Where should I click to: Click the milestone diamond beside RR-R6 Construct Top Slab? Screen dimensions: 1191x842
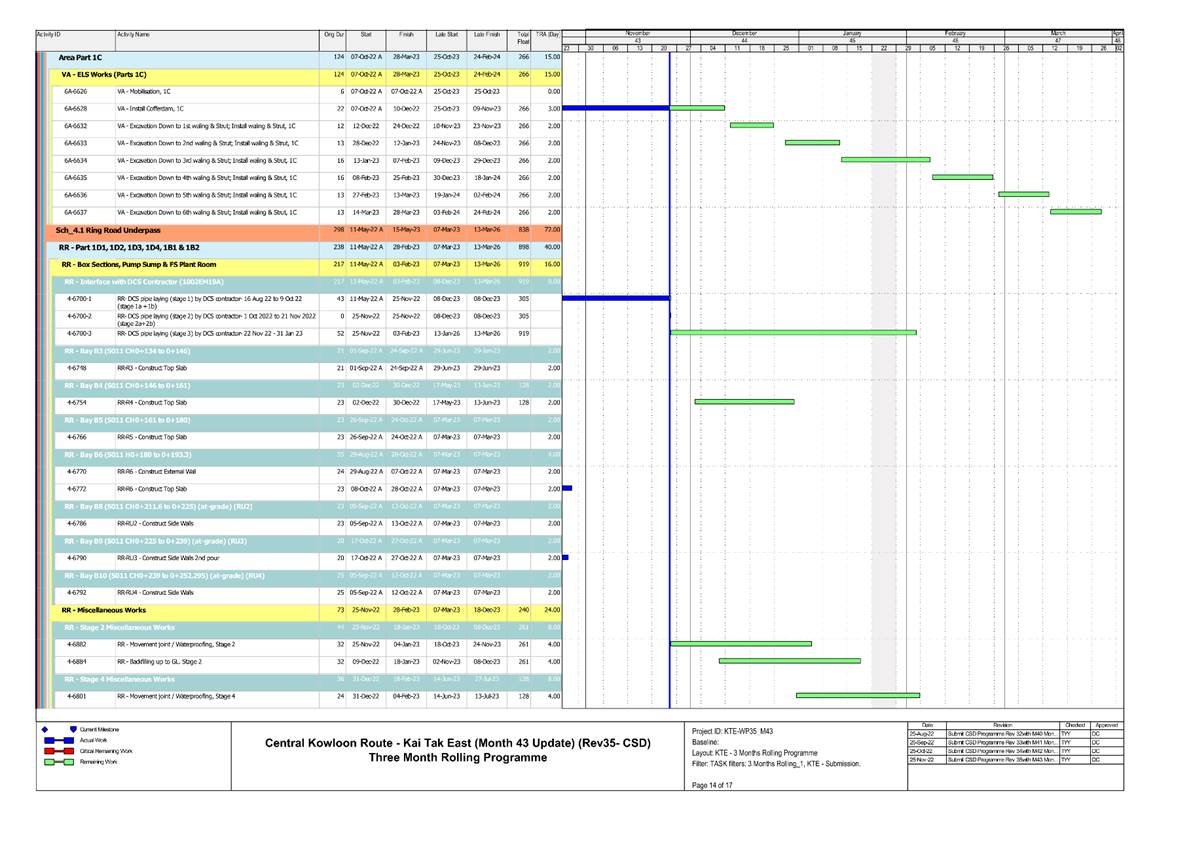click(567, 488)
